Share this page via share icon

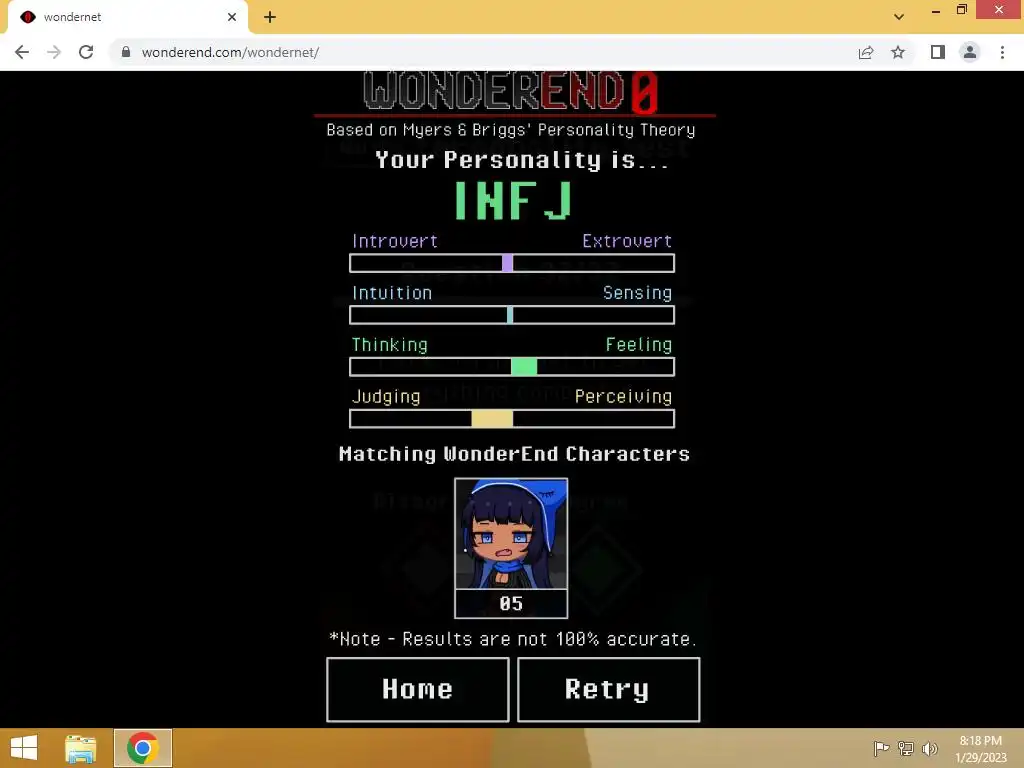click(866, 52)
